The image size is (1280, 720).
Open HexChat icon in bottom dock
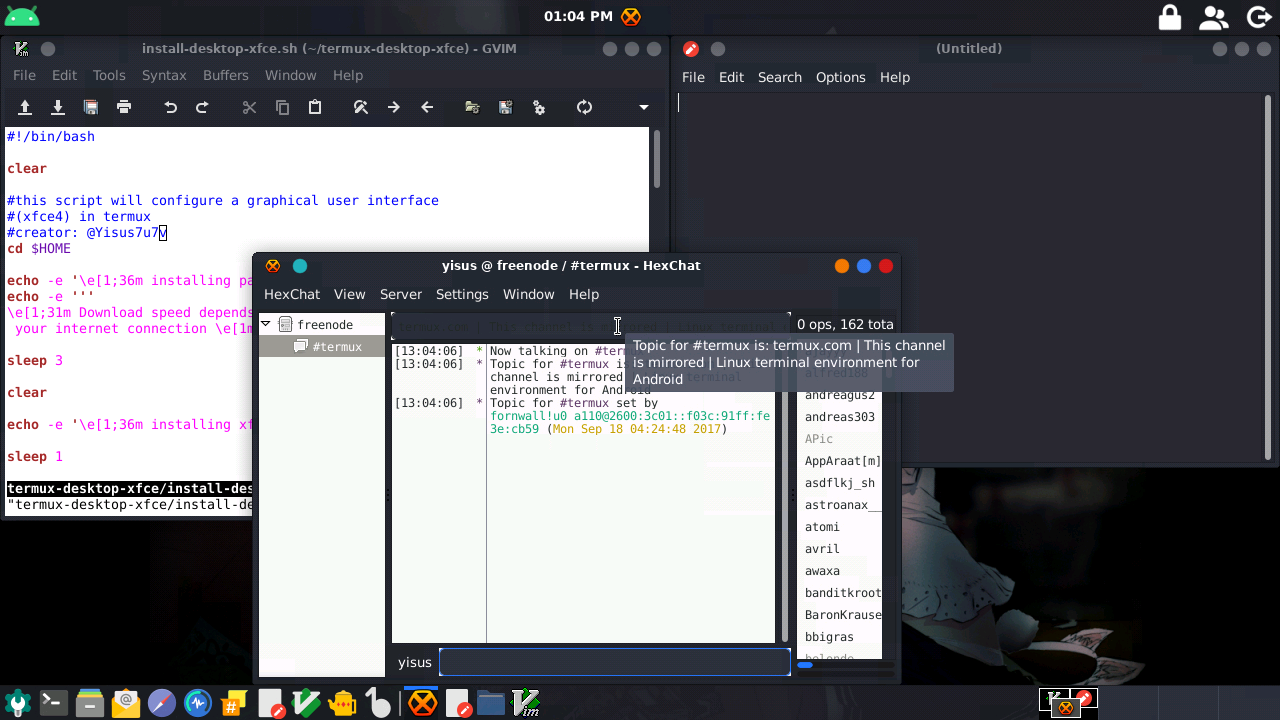tap(423, 703)
